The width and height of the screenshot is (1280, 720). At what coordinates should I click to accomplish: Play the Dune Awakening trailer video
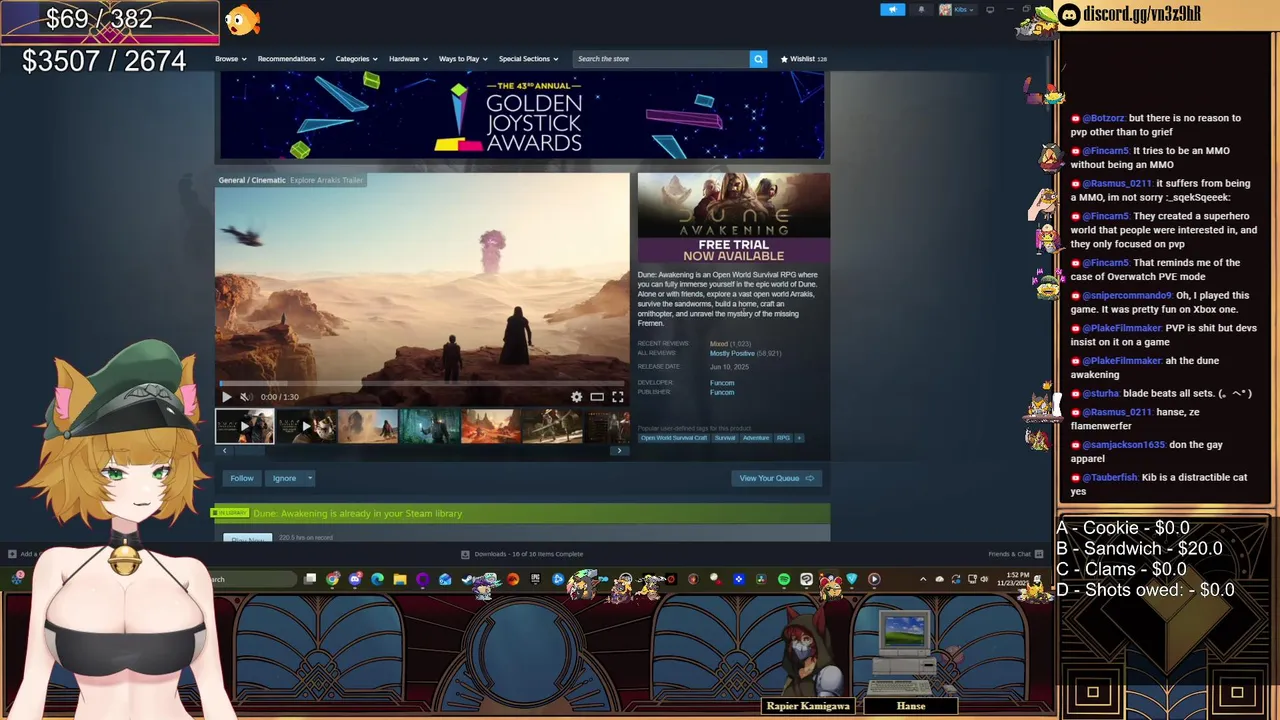pos(226,397)
